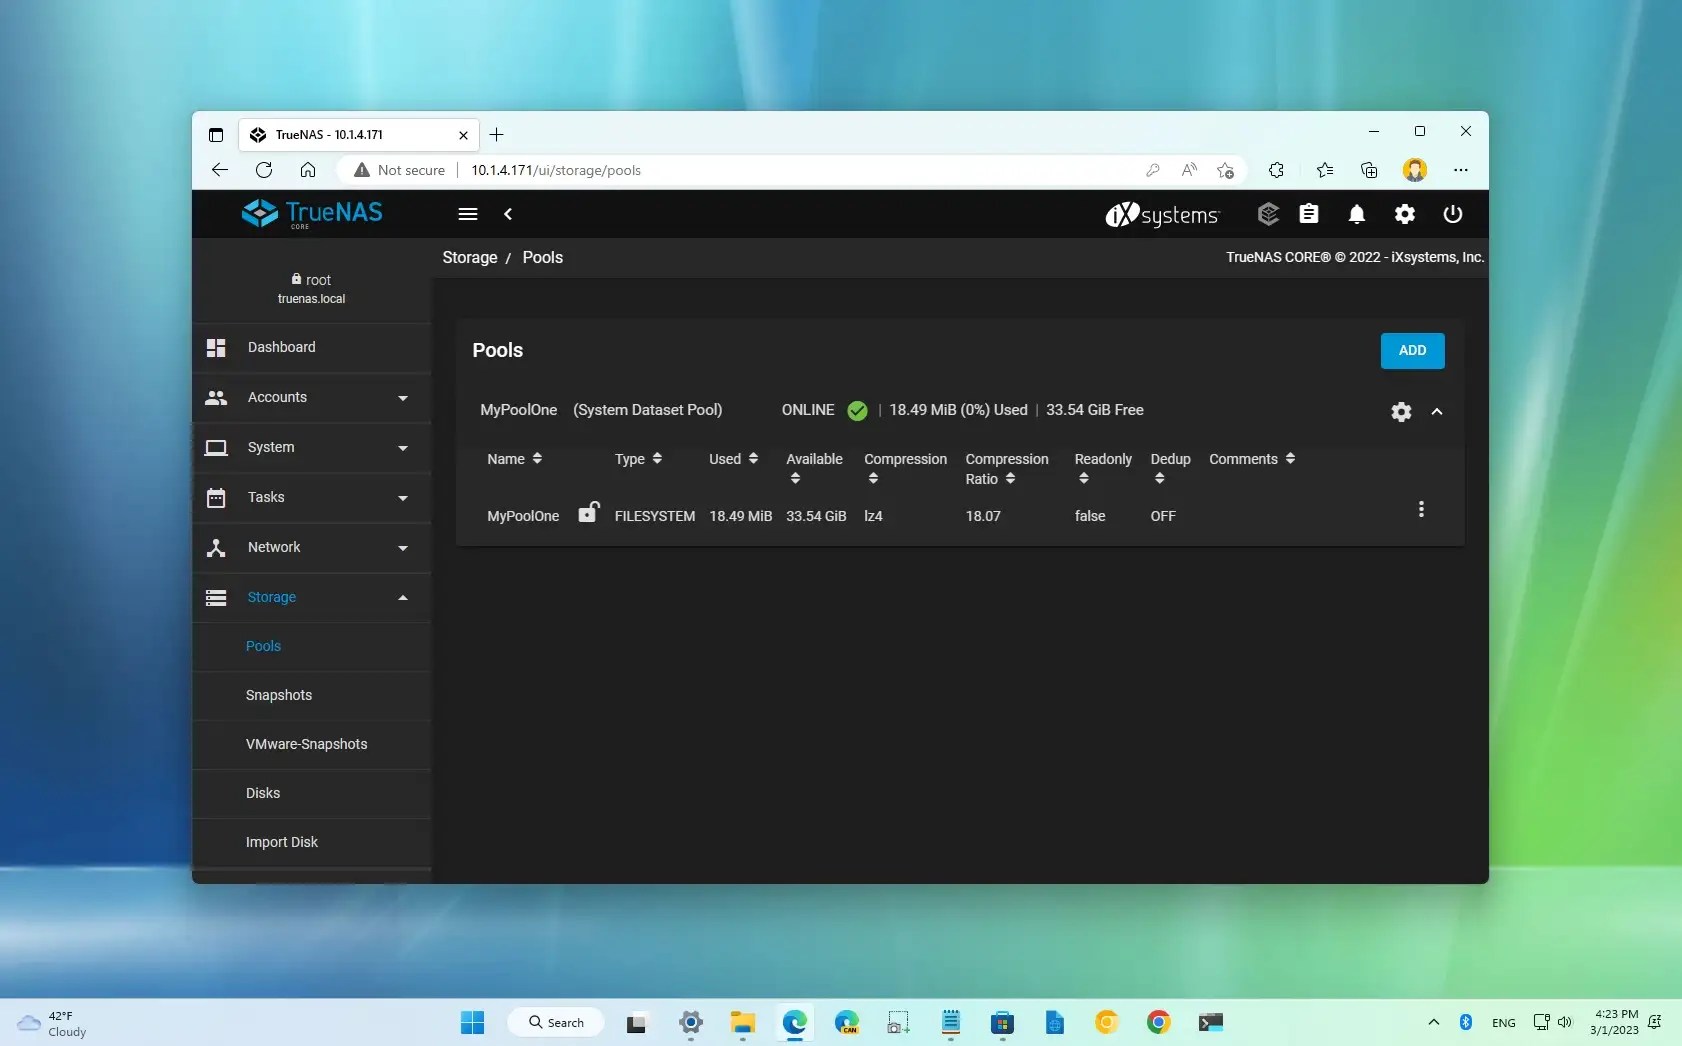Click the iXsystems stacked-cube icon
This screenshot has width=1682, height=1046.
[1268, 213]
